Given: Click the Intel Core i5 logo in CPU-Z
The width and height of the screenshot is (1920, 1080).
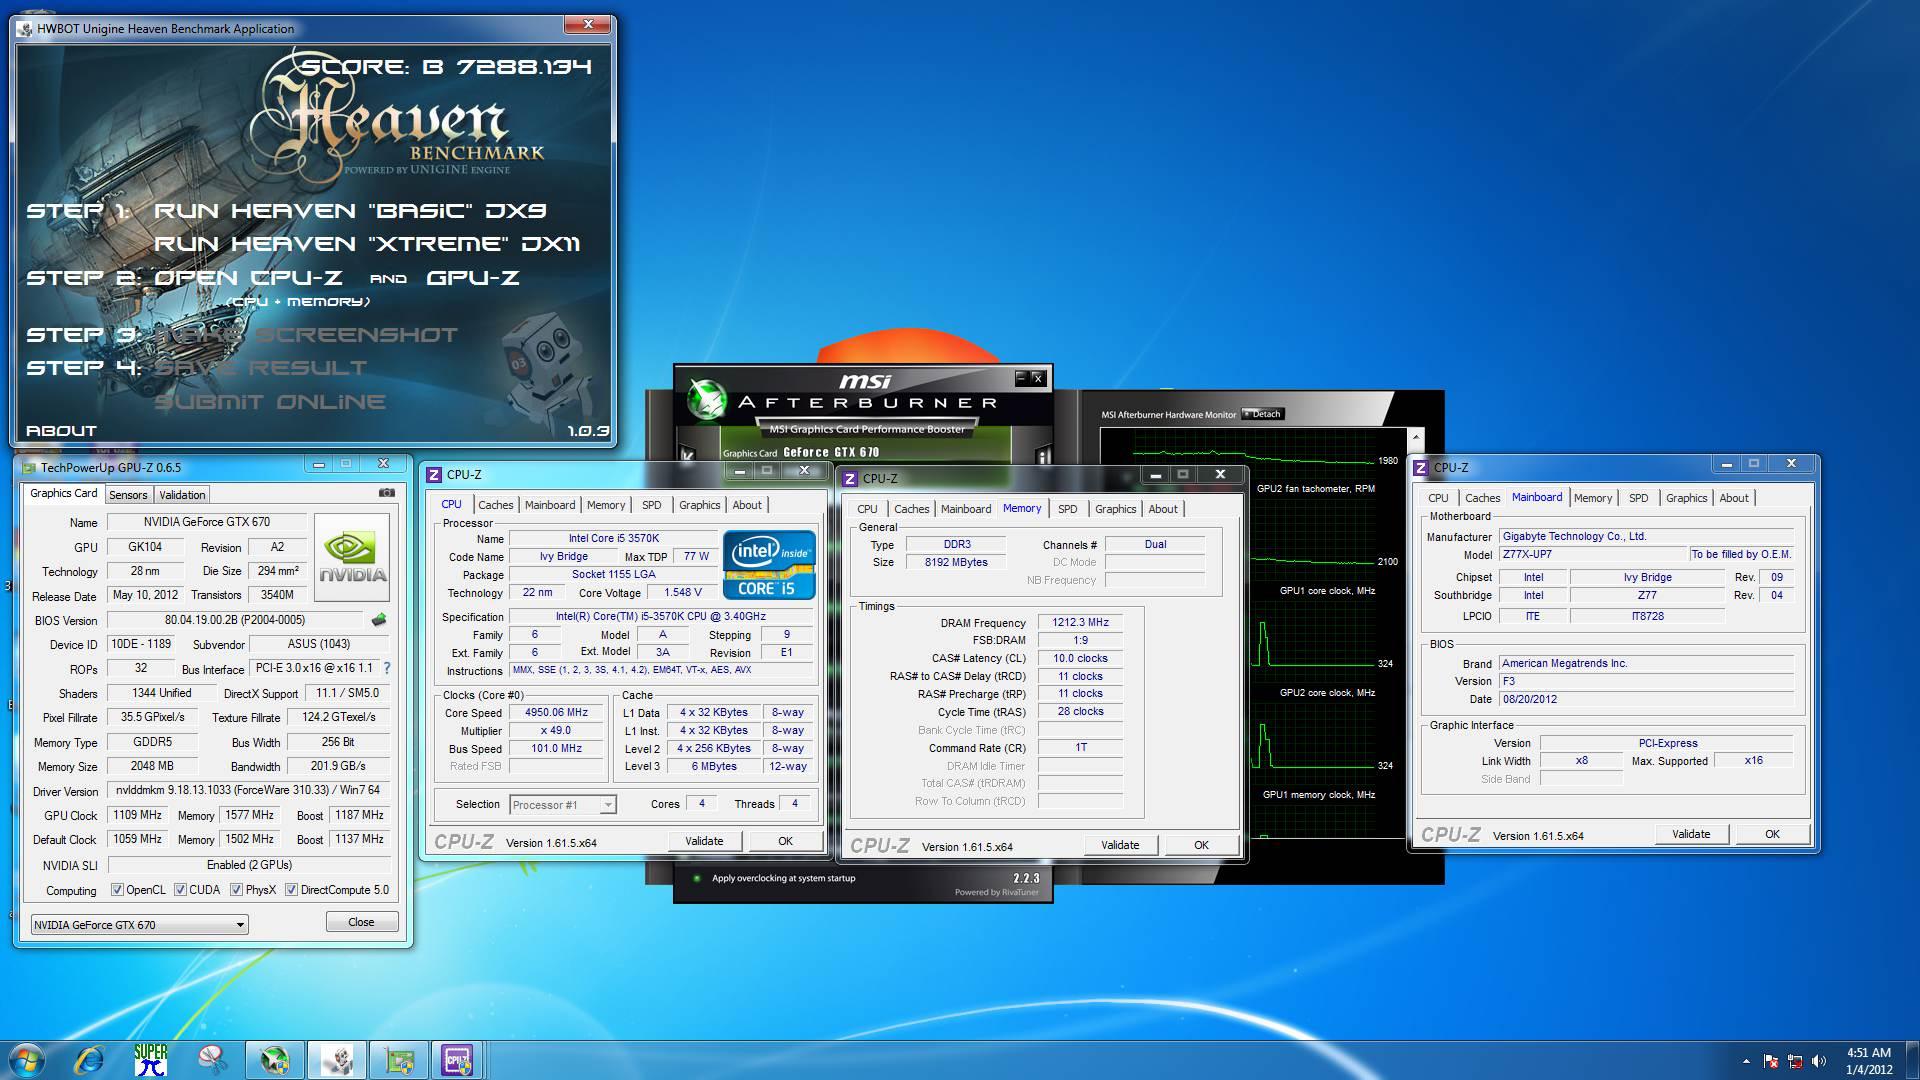Looking at the screenshot, I should coord(769,565).
